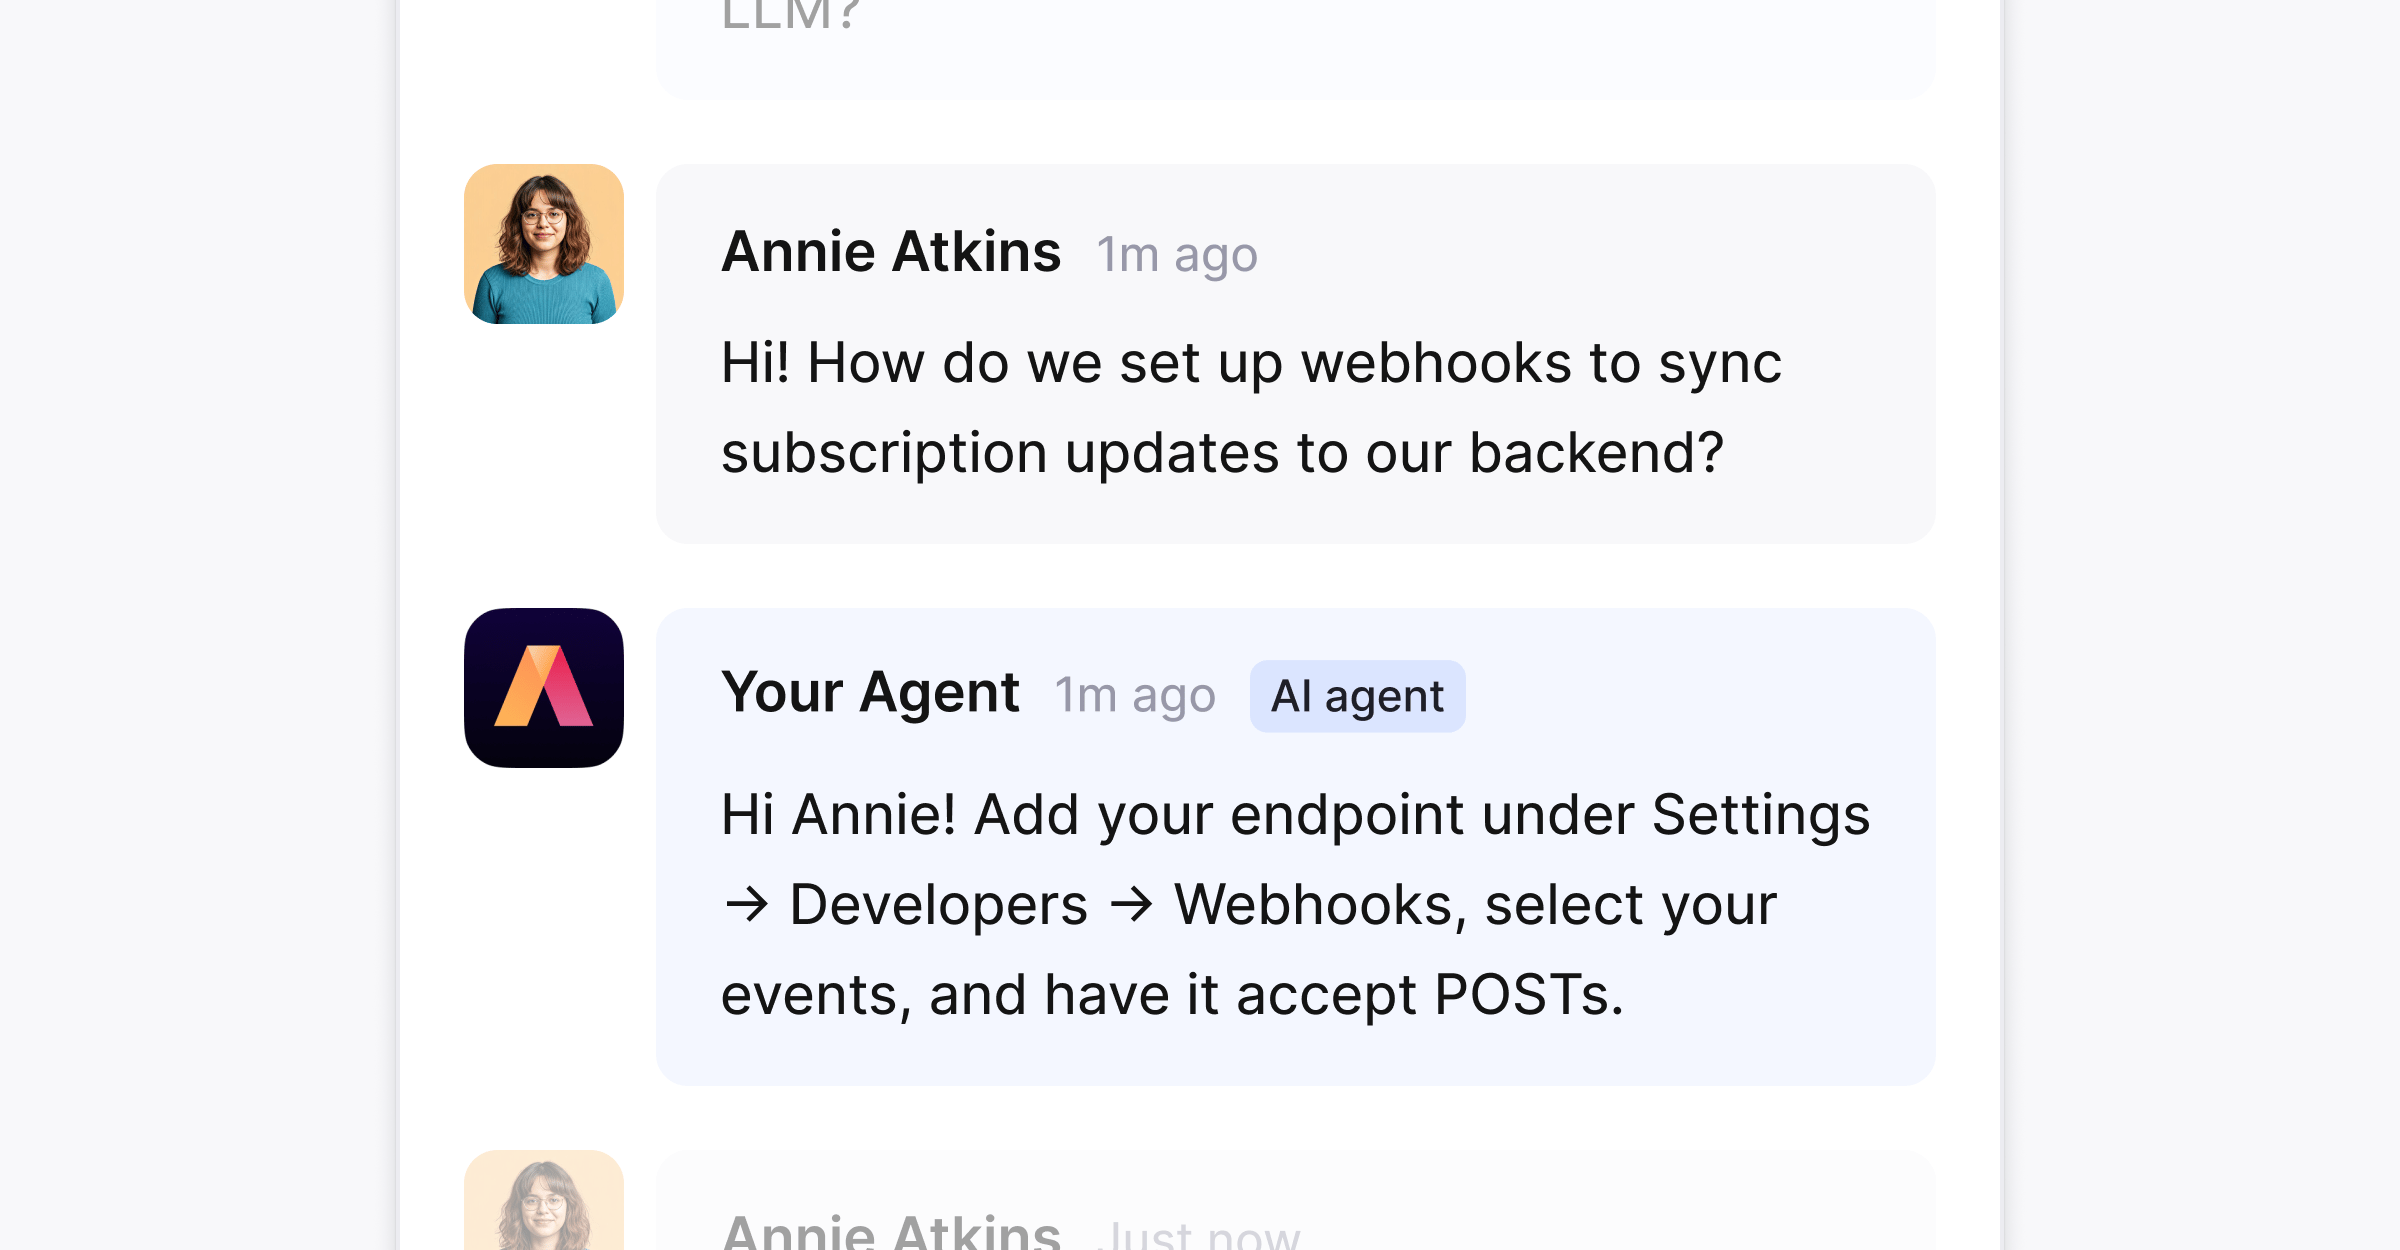The width and height of the screenshot is (2400, 1250).
Task: Click the "1m ago" timestamp next to Your Agent
Action: pos(1135,696)
